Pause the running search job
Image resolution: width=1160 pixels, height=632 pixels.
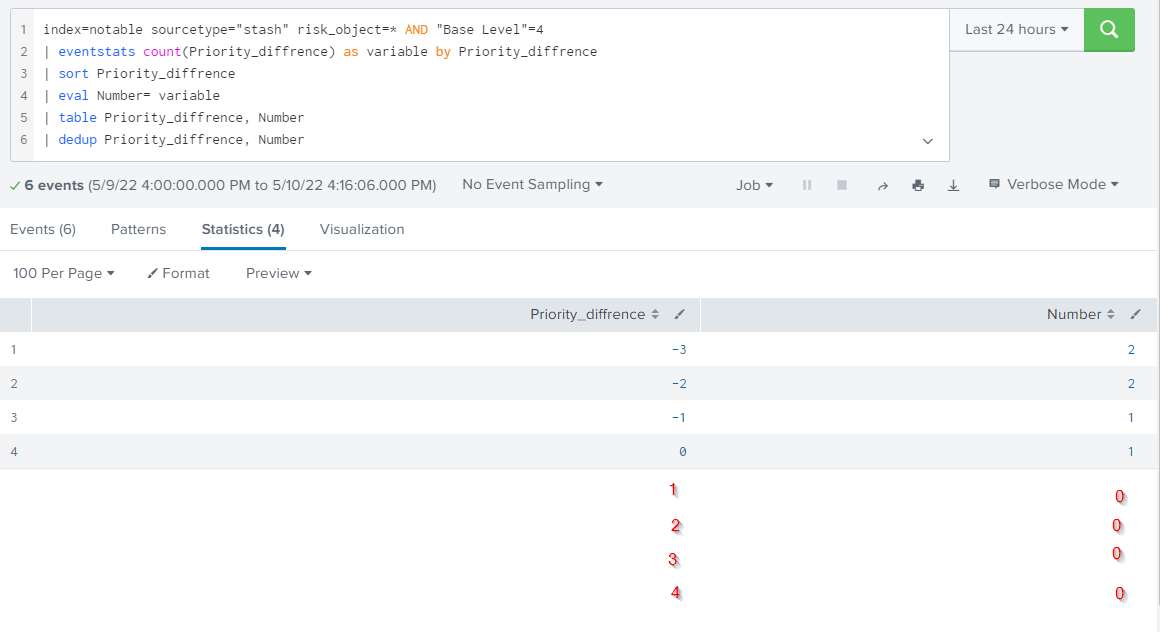pyautogui.click(x=807, y=184)
